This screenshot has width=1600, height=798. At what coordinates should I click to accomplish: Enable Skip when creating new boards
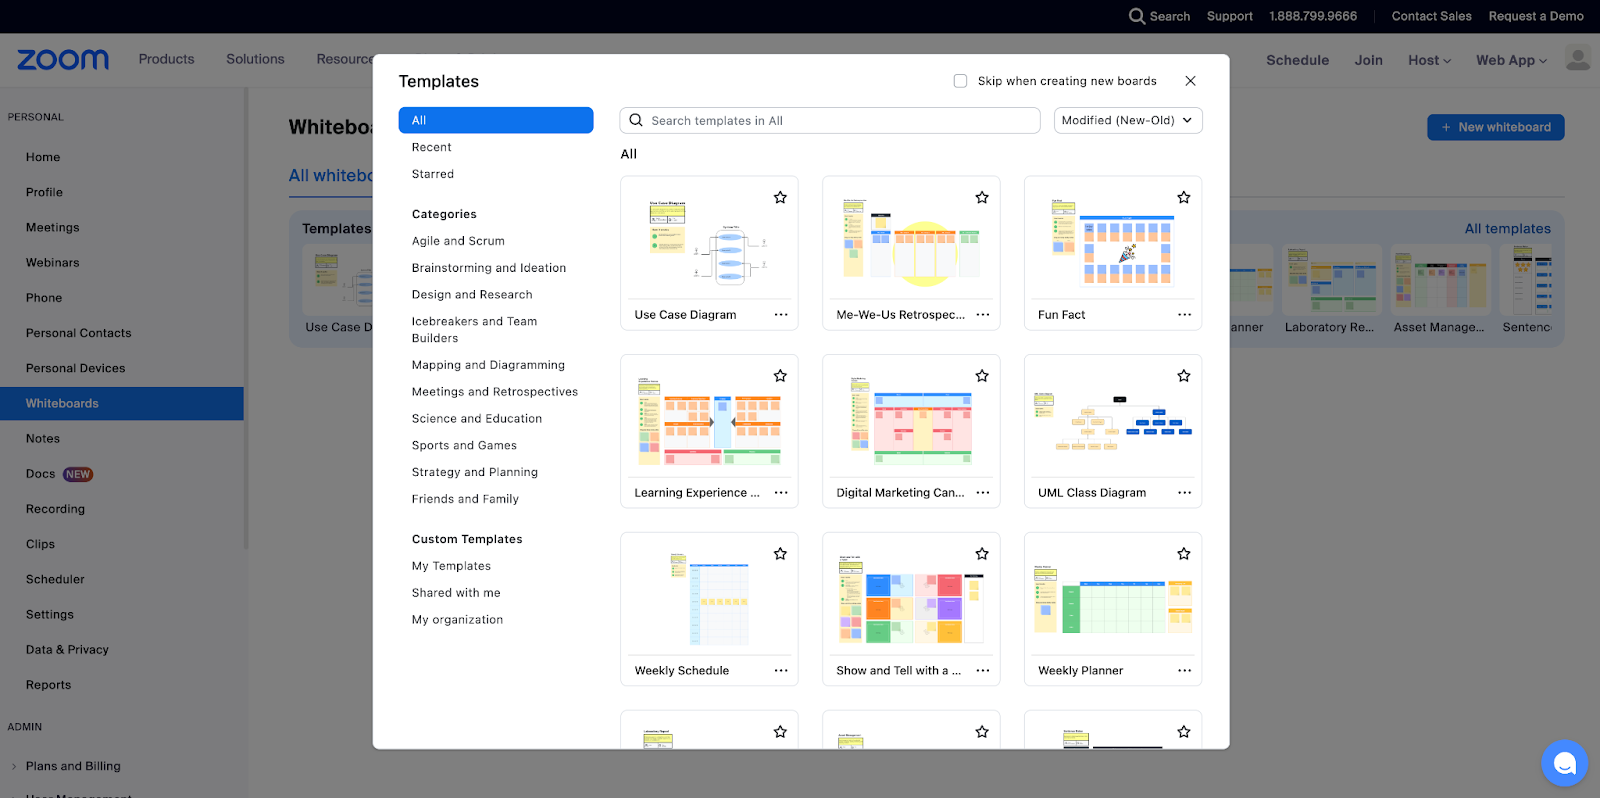pyautogui.click(x=960, y=81)
